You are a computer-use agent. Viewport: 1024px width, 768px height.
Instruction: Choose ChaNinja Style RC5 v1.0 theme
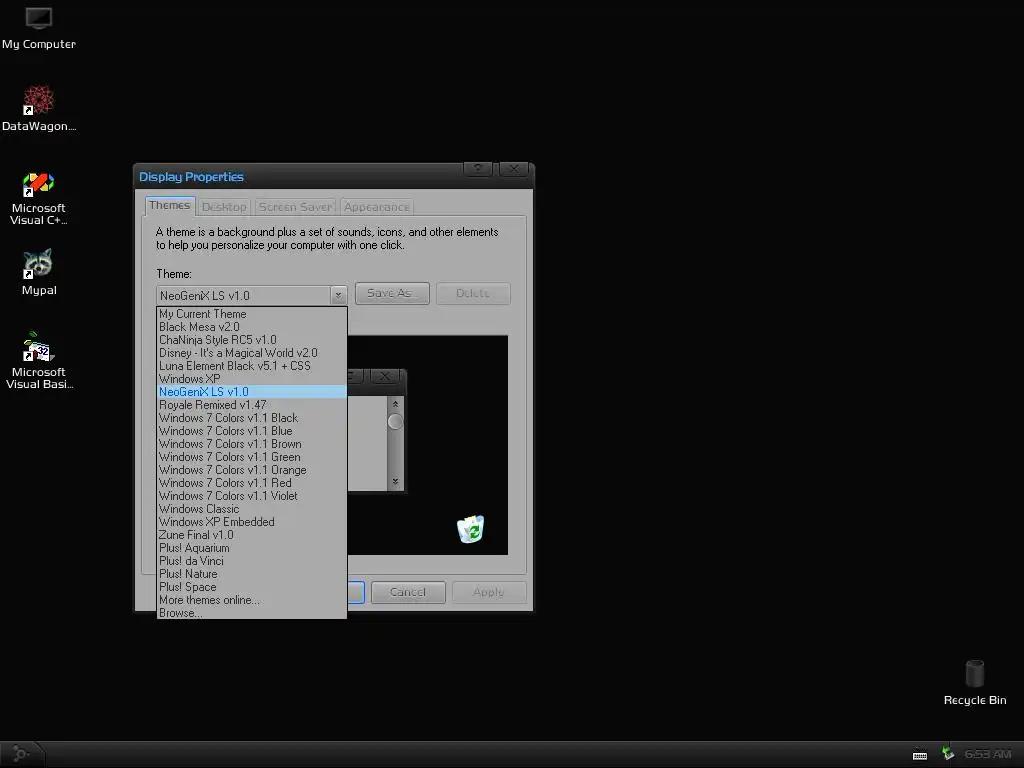pos(251,340)
